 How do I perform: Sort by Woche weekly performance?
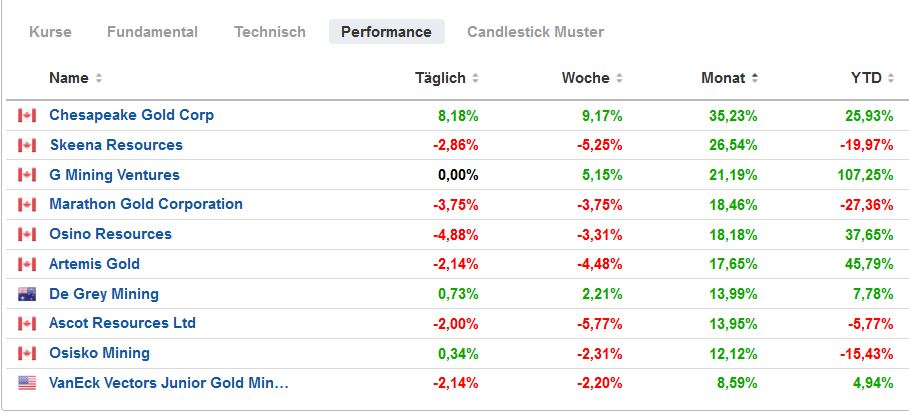591,78
